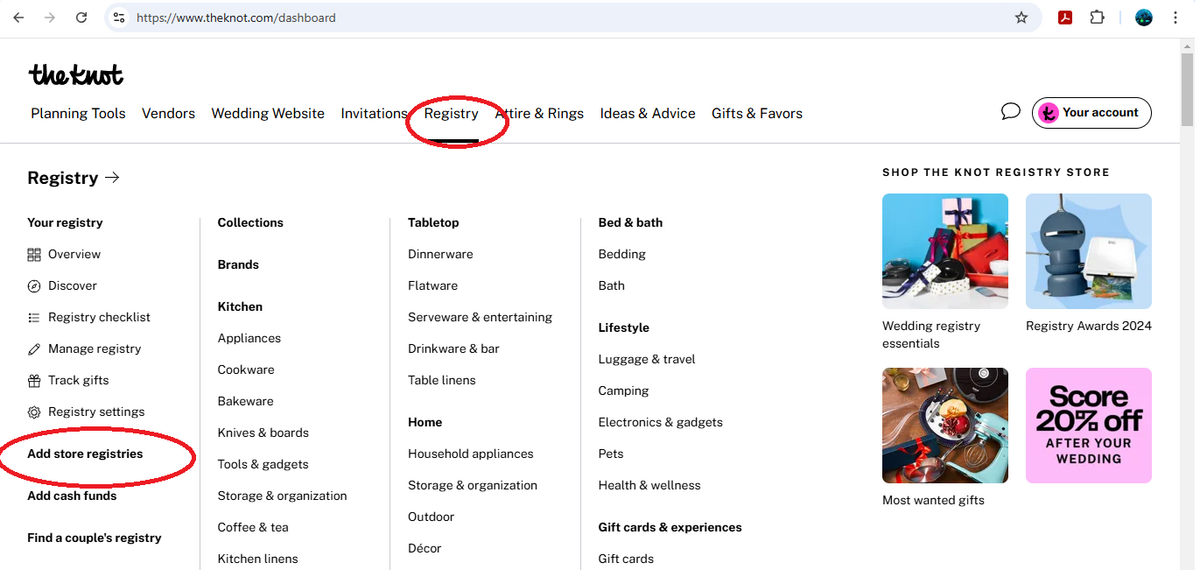The width and height of the screenshot is (1200, 570).
Task: Open the browser extensions puzzle icon
Action: (x=1097, y=18)
